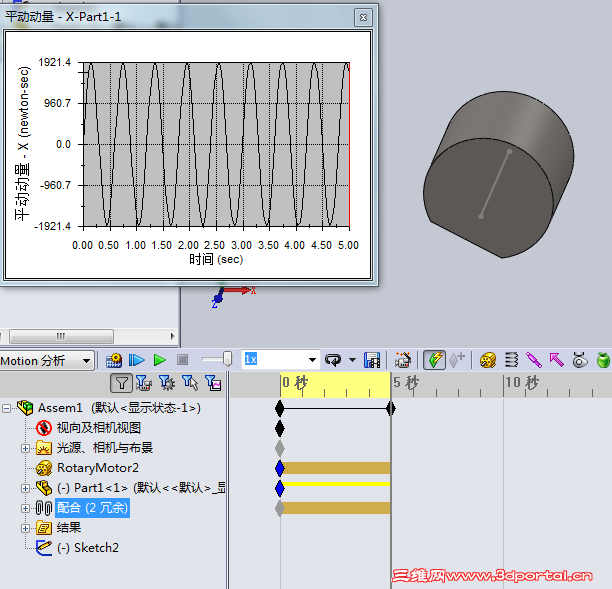Add a Motor from the toolbar

488,360
